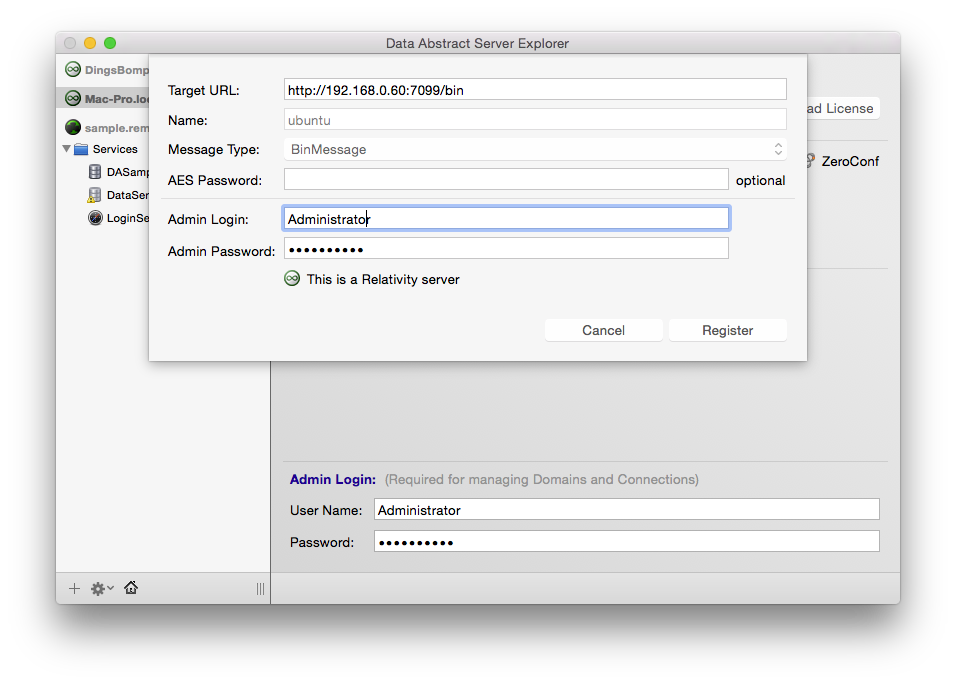The height and width of the screenshot is (684, 956).
Task: Click the Password field in main window
Action: point(627,541)
